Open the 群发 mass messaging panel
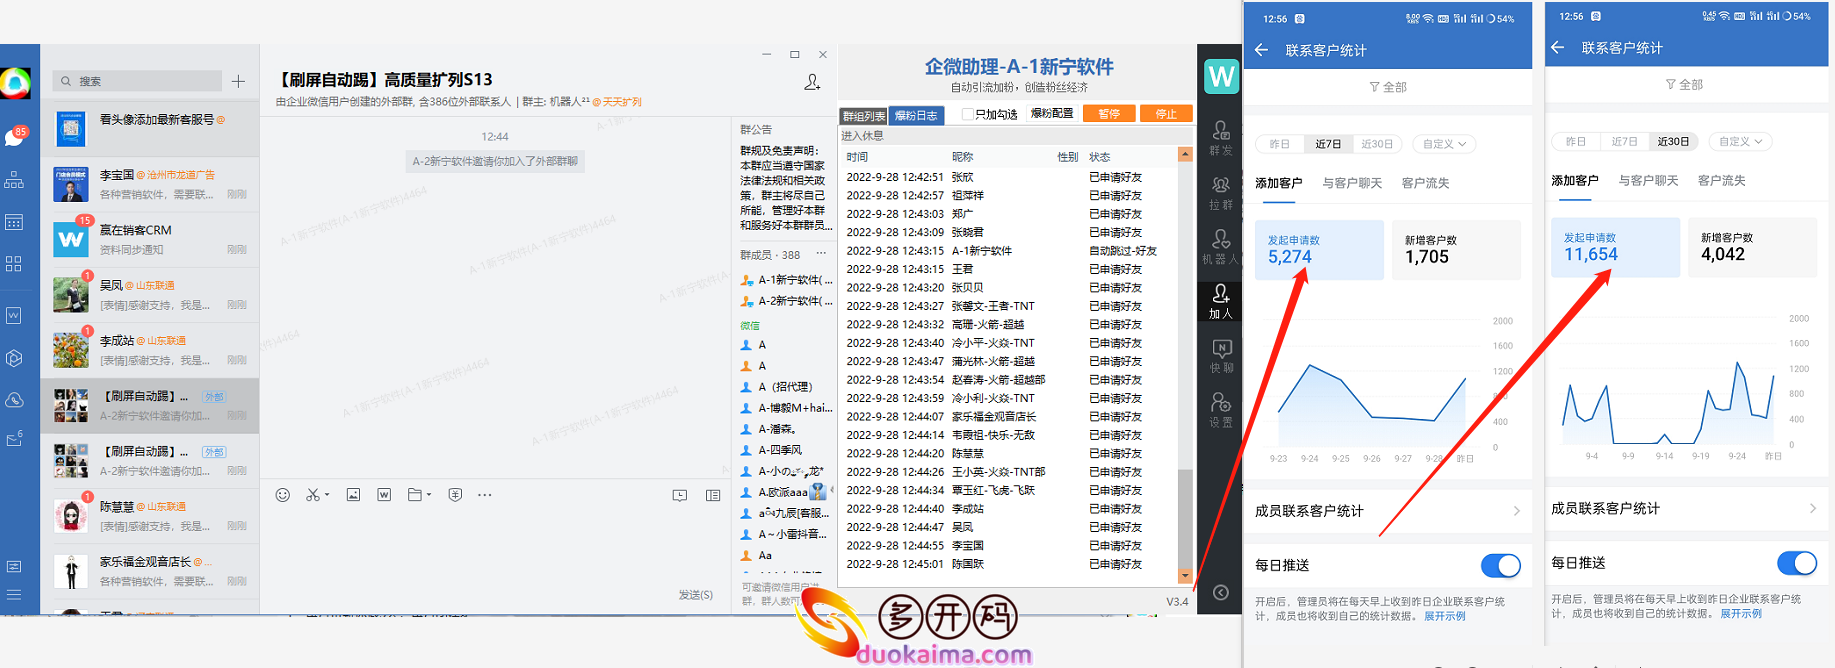 pos(1221,137)
